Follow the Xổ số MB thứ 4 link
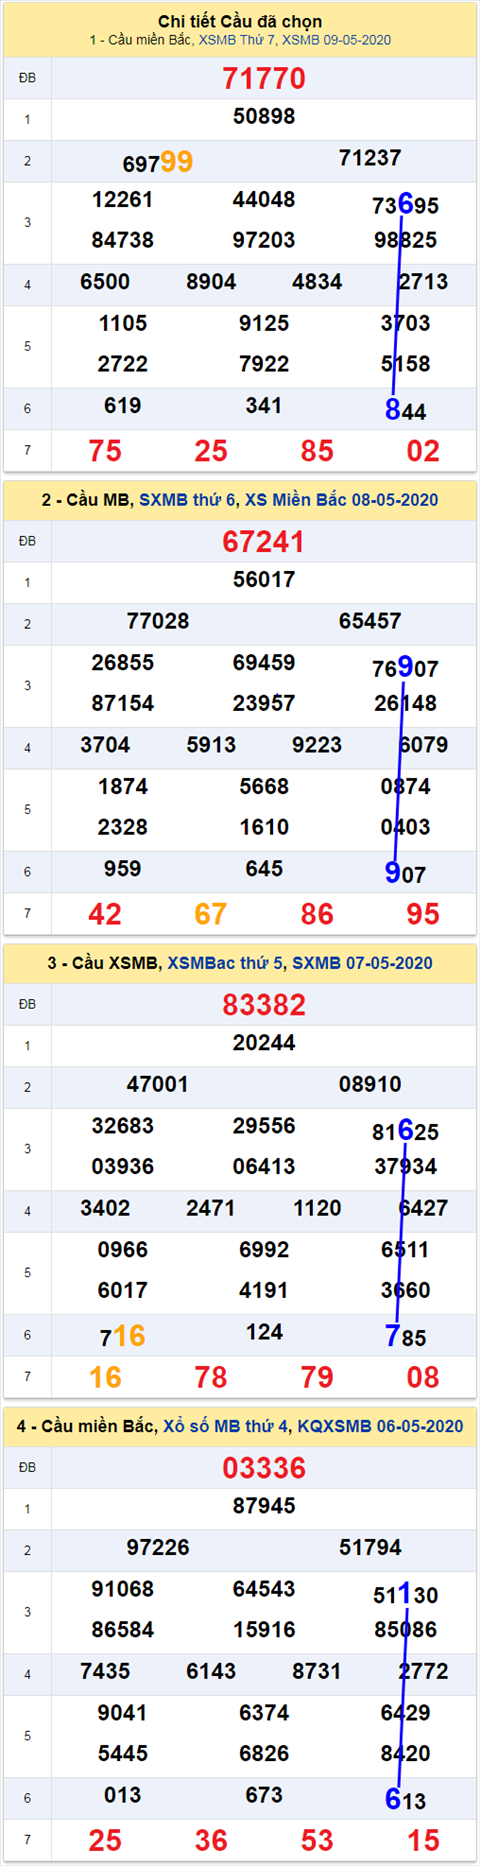This screenshot has width=480, height=1866. (x=226, y=1426)
